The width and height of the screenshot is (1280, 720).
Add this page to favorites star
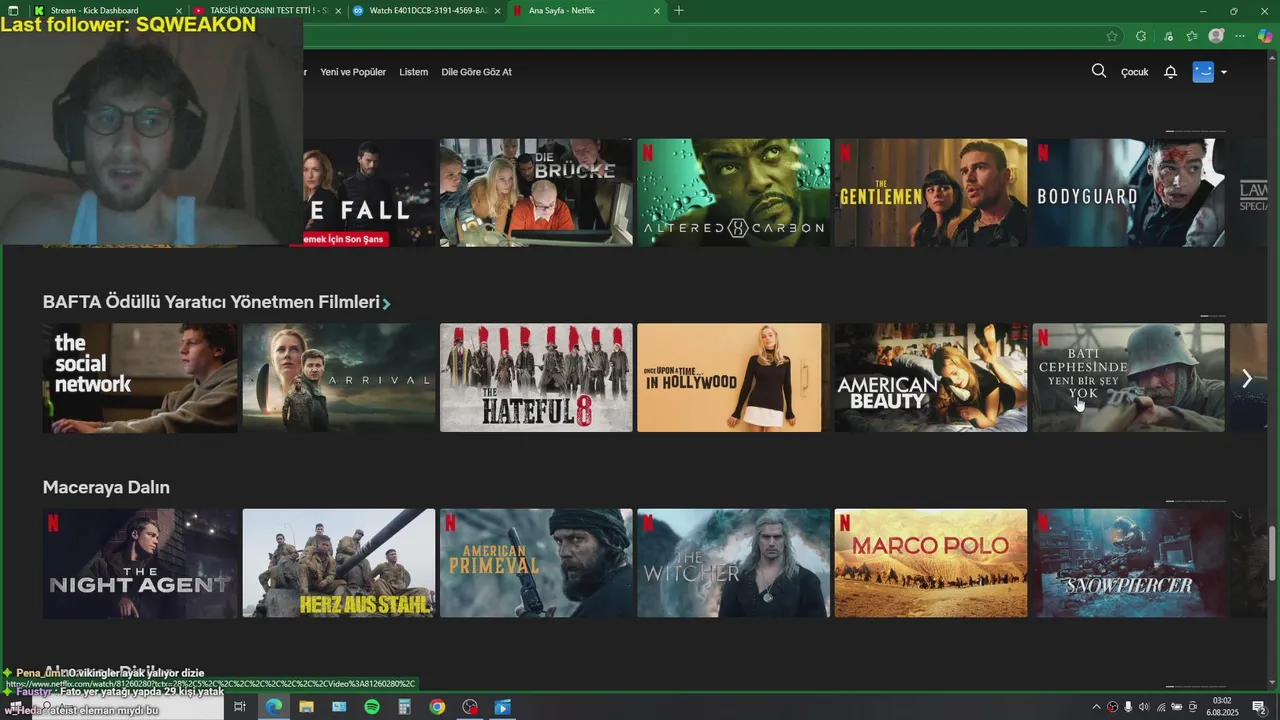click(1112, 36)
